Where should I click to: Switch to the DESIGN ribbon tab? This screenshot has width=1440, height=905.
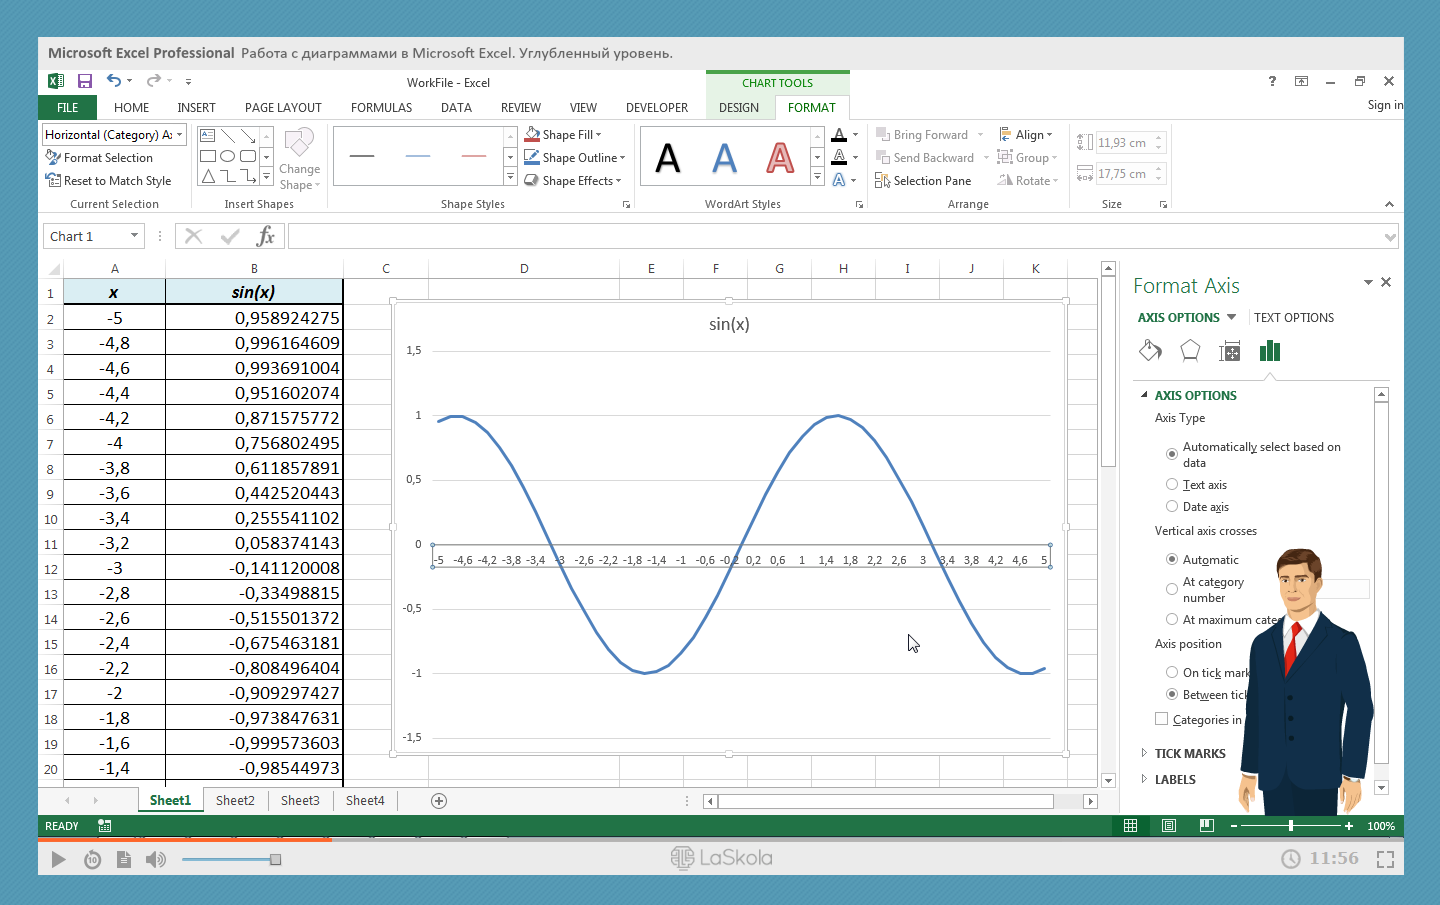pyautogui.click(x=738, y=108)
